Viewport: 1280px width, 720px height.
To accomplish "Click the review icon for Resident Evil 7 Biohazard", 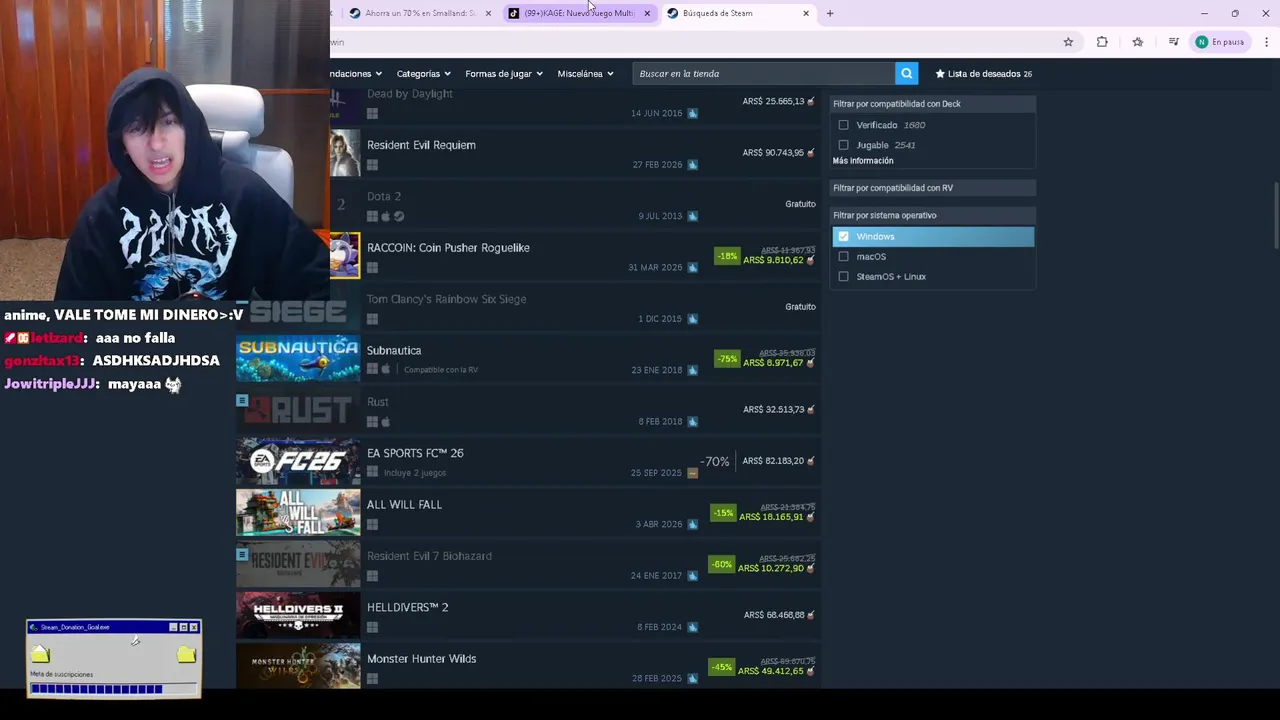I will click(x=692, y=576).
